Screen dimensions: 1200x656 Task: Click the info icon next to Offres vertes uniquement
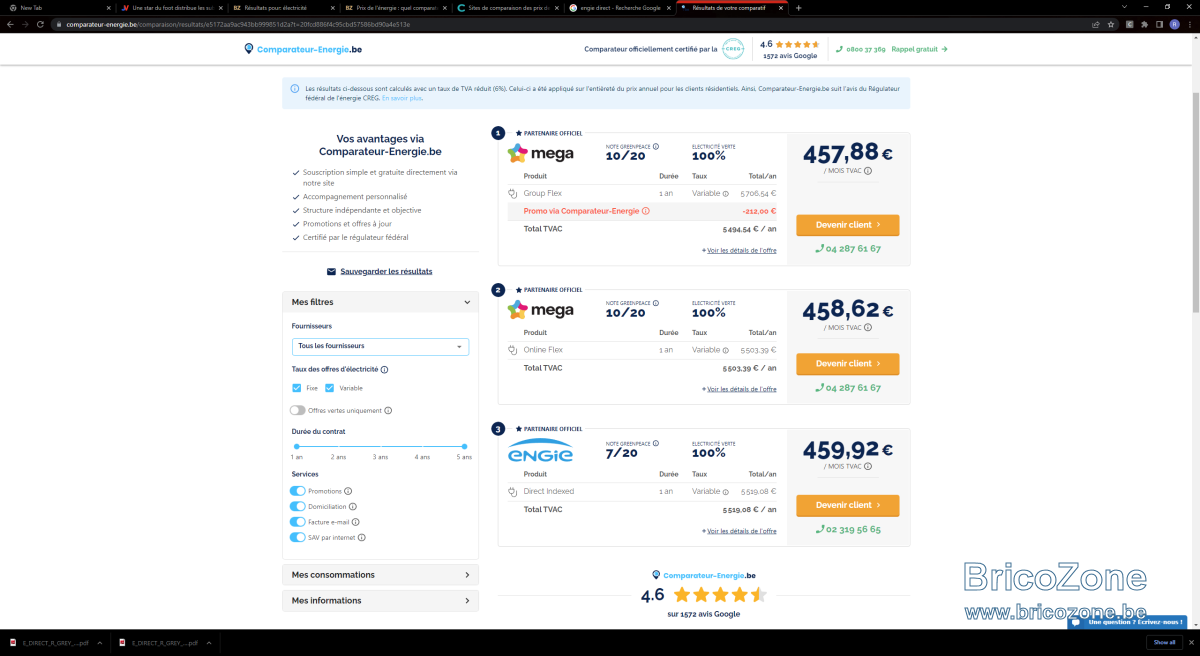click(x=388, y=410)
